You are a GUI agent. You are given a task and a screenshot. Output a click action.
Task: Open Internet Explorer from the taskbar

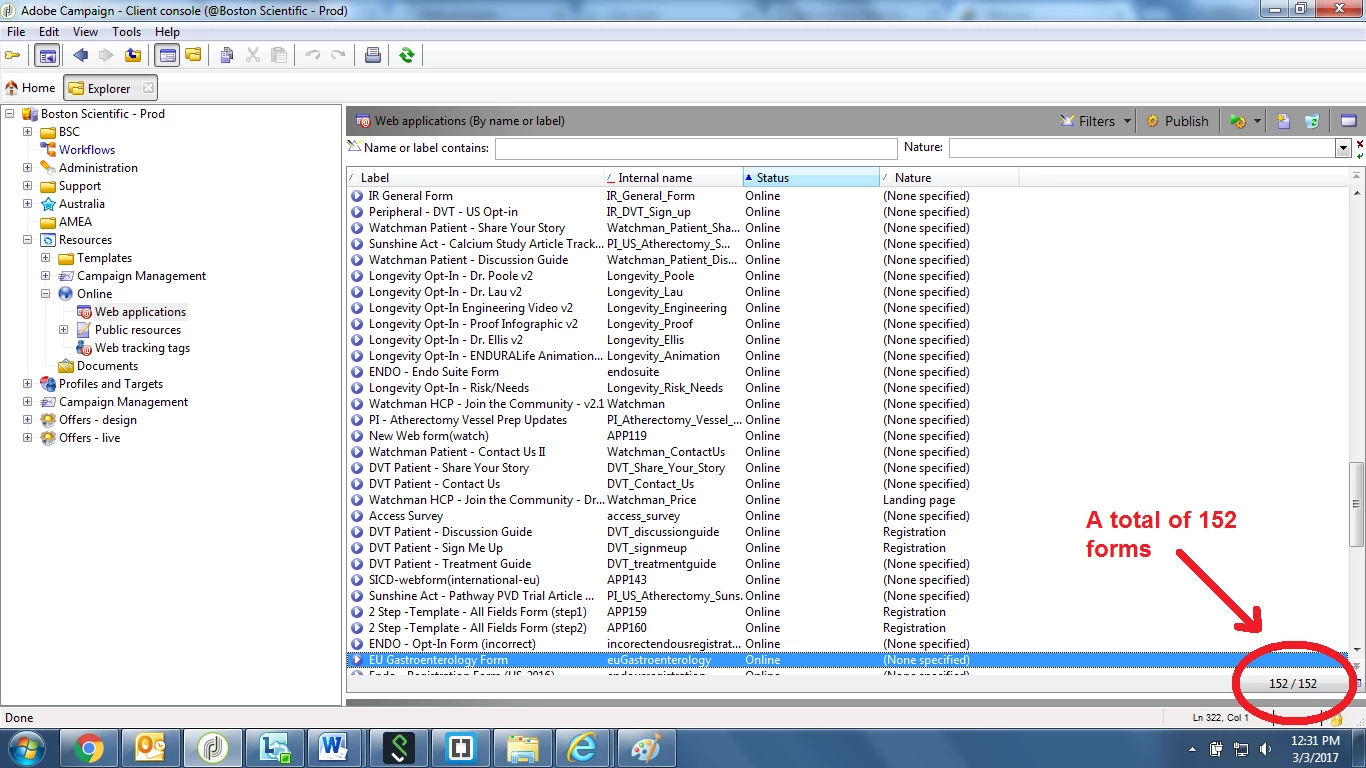[x=584, y=748]
